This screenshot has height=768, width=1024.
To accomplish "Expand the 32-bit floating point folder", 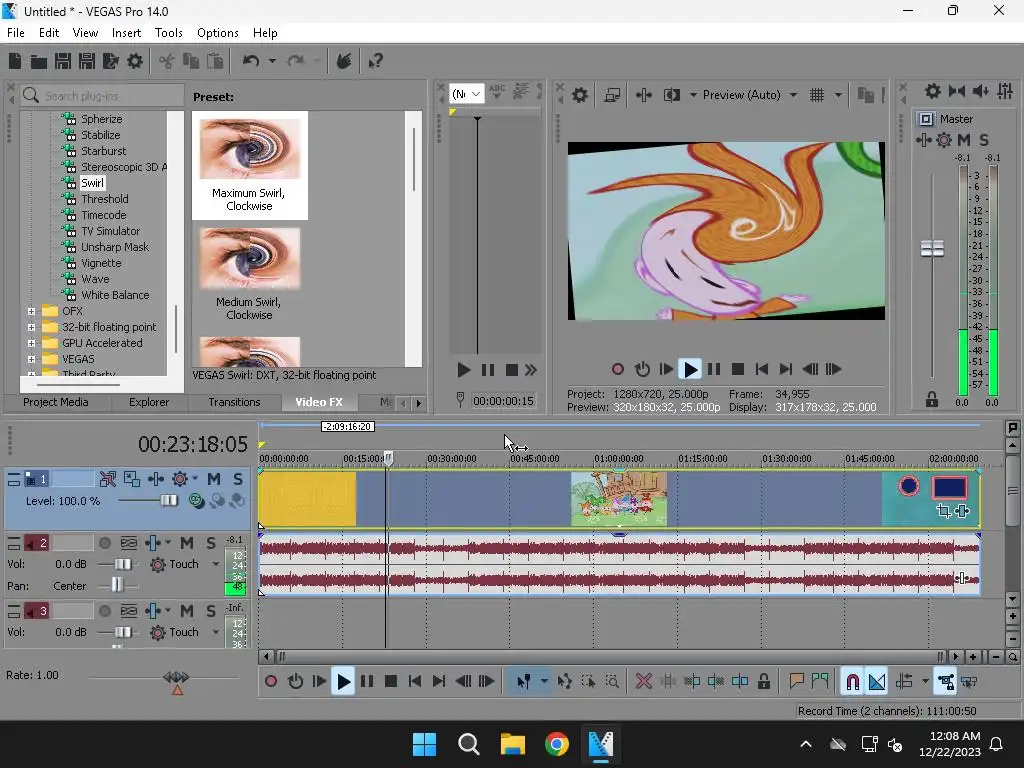I will point(31,327).
